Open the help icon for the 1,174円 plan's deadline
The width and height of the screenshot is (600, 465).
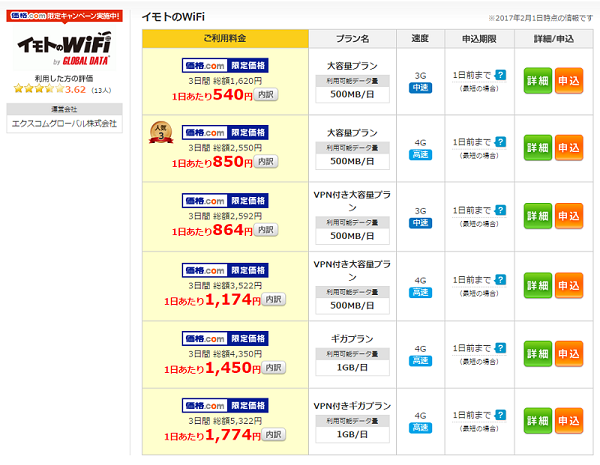coord(501,280)
